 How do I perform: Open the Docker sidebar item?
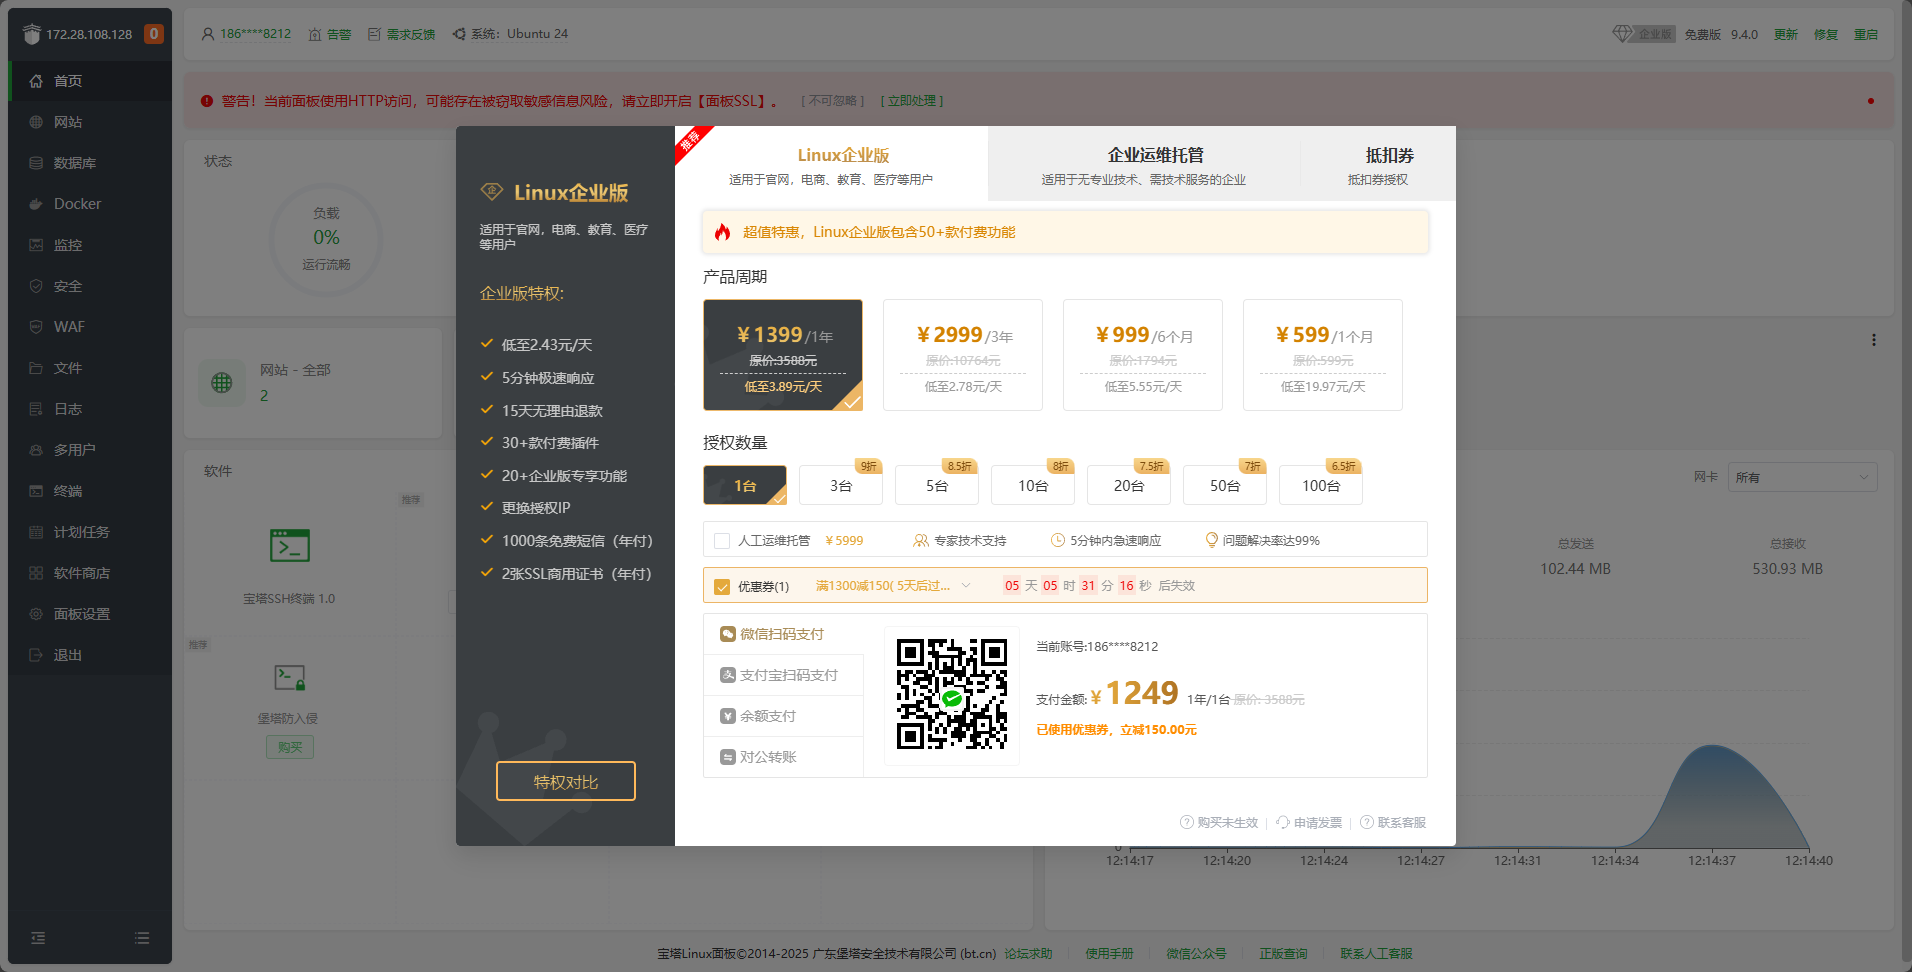[x=90, y=204]
